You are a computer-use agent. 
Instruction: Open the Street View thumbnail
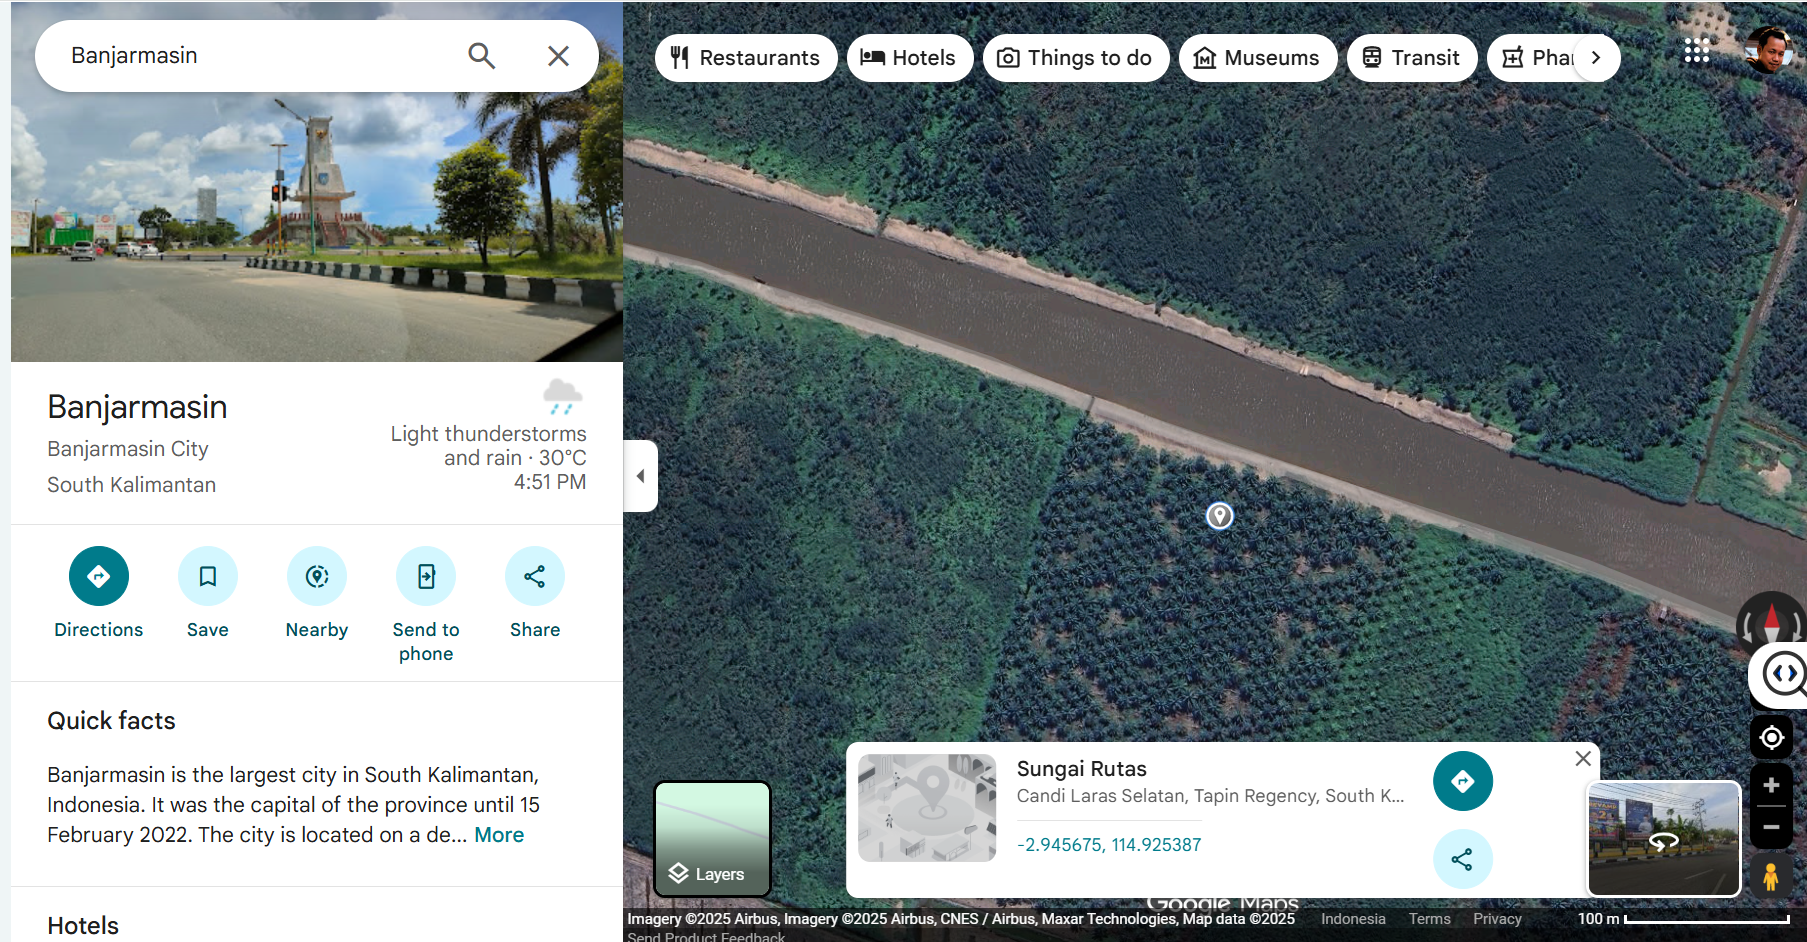[x=1663, y=838]
